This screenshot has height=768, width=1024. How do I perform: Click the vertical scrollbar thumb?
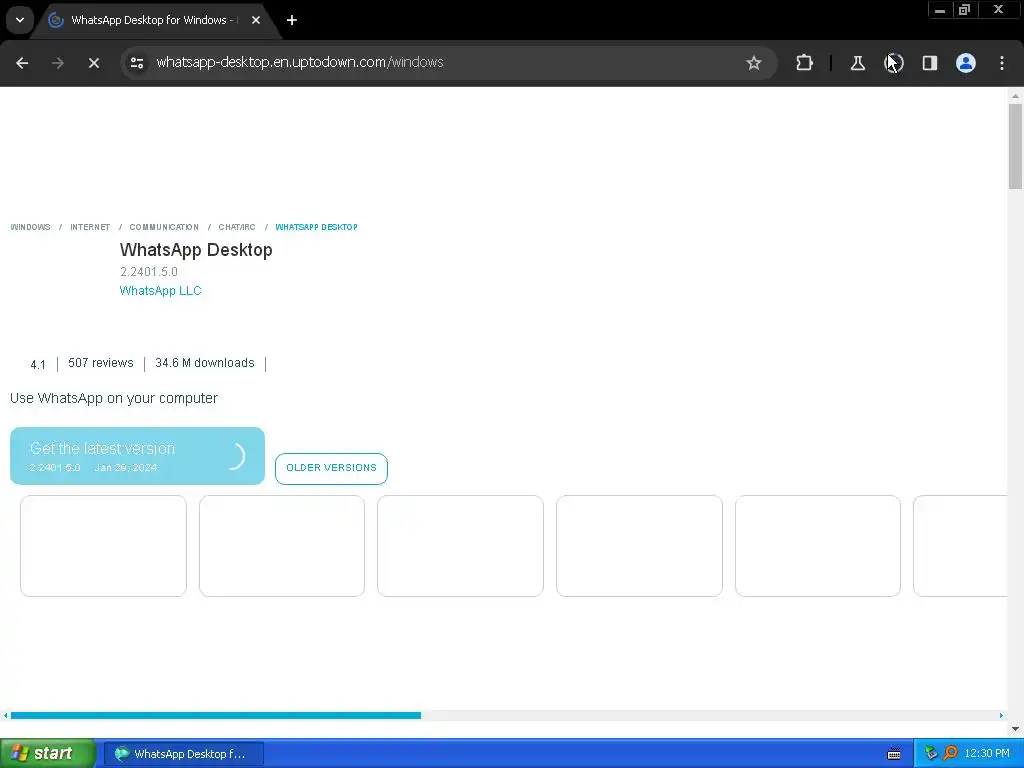1015,146
